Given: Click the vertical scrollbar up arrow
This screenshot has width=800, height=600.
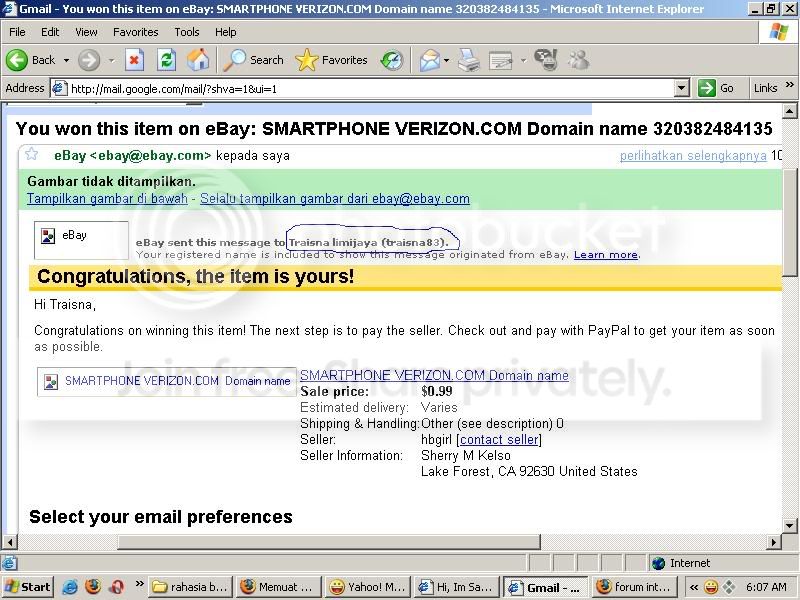Looking at the screenshot, I should point(790,111).
